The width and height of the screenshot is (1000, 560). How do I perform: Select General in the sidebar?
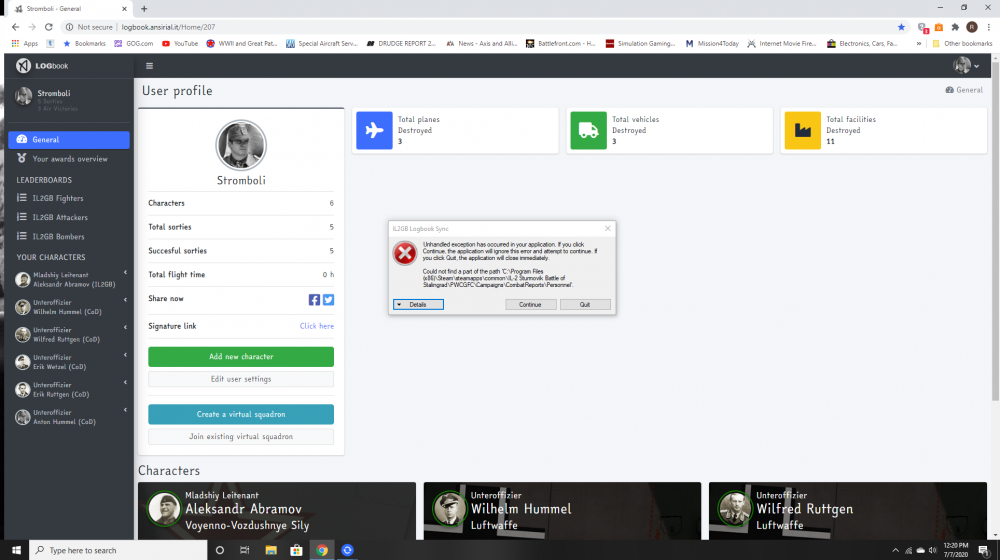pyautogui.click(x=69, y=140)
